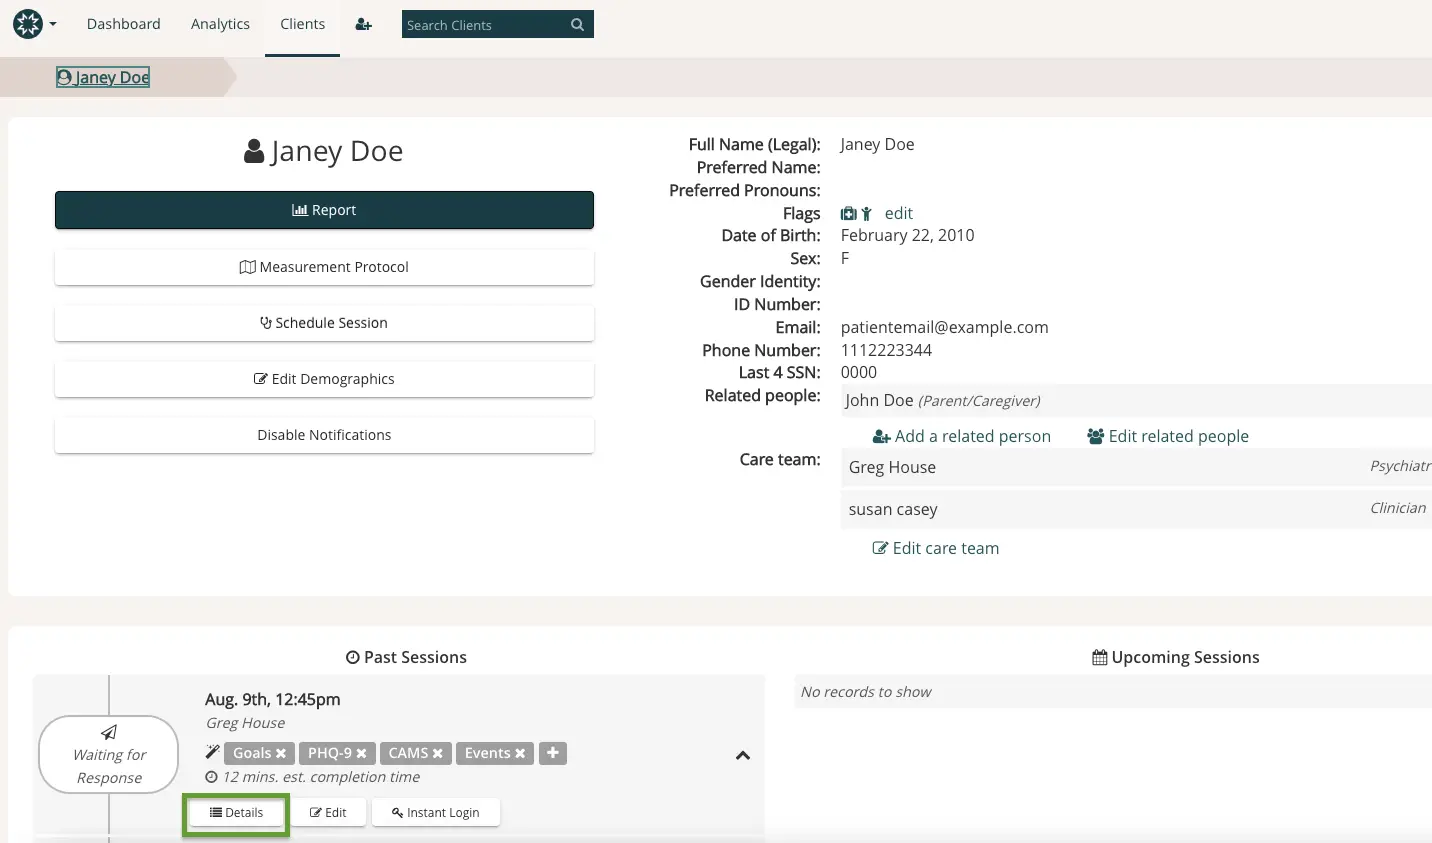The image size is (1432, 843).
Task: Remove the CAMS measure tag
Action: pos(439,753)
